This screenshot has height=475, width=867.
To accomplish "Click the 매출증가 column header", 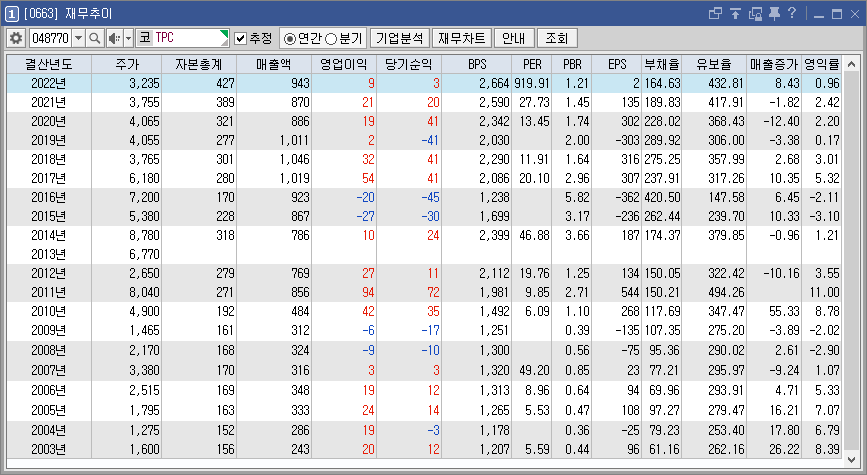I will point(774,64).
